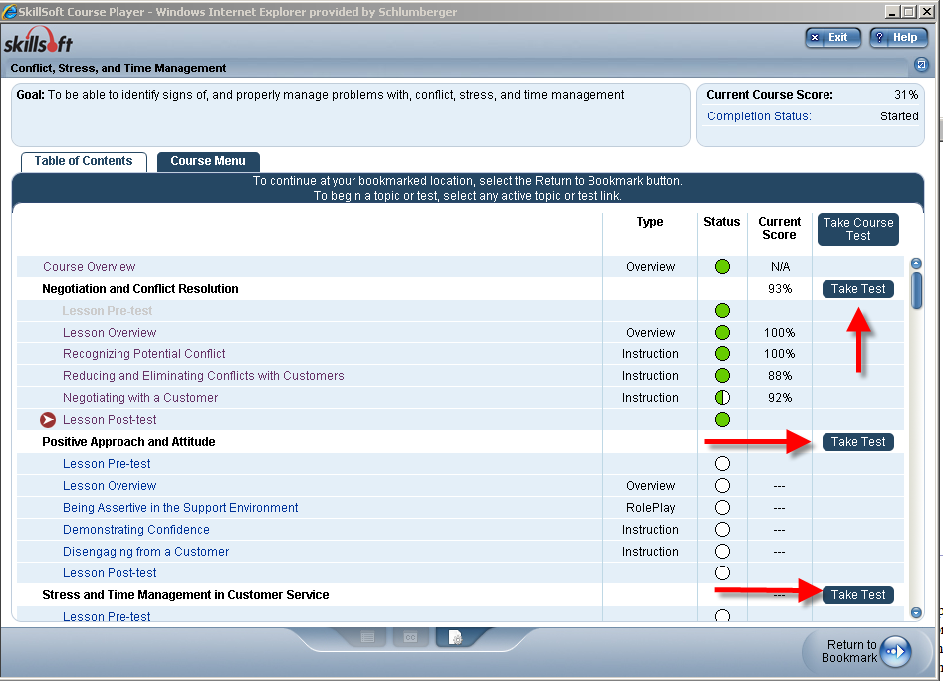943x681 pixels.
Task: Click empty status circle for Disengaging from a Customer
Action: pyautogui.click(x=722, y=552)
